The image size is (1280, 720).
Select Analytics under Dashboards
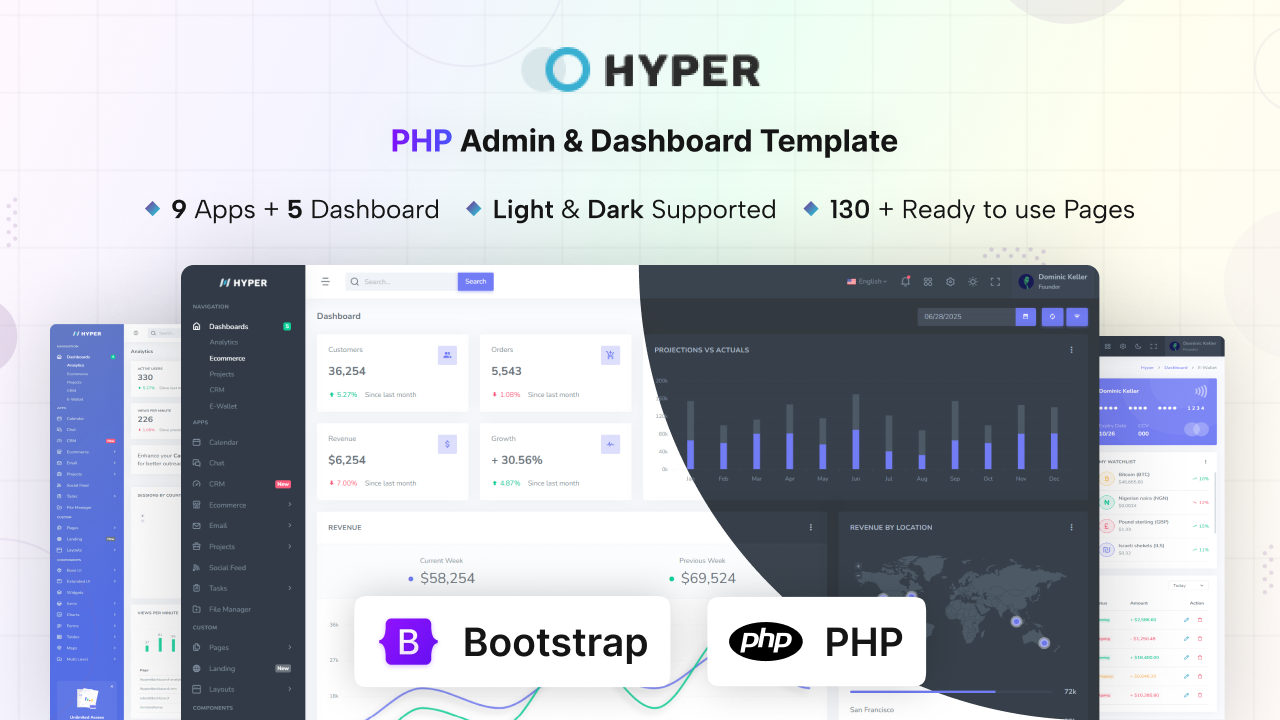[224, 342]
